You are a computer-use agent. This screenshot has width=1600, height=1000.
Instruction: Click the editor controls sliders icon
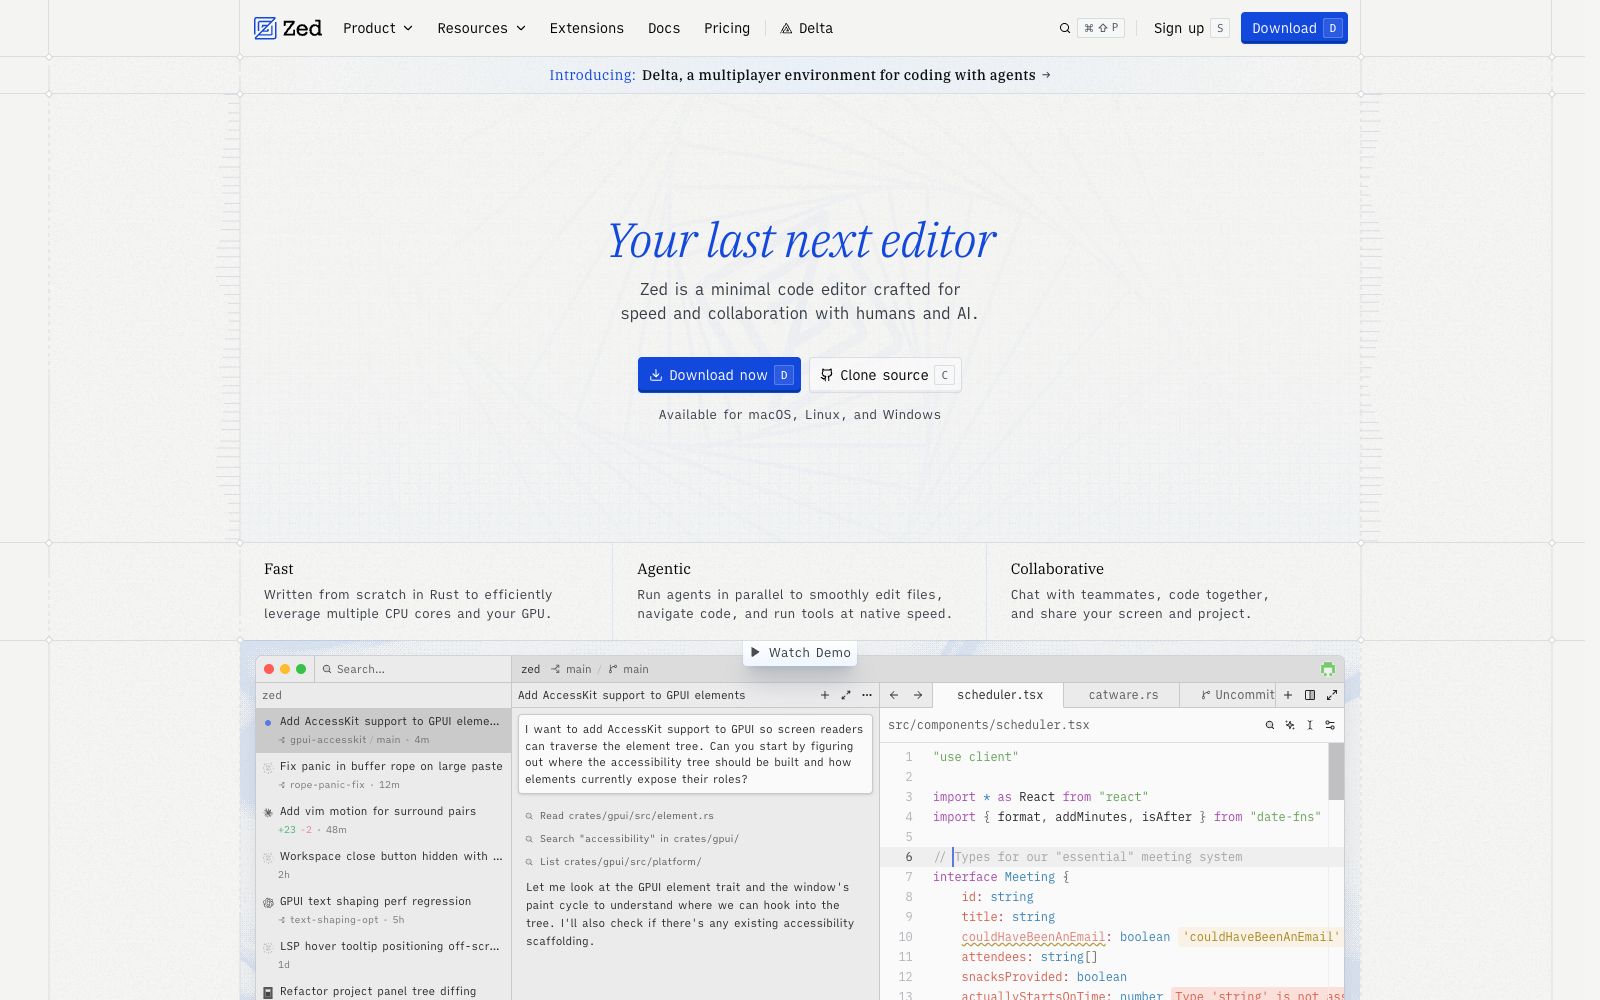pyautogui.click(x=1330, y=725)
